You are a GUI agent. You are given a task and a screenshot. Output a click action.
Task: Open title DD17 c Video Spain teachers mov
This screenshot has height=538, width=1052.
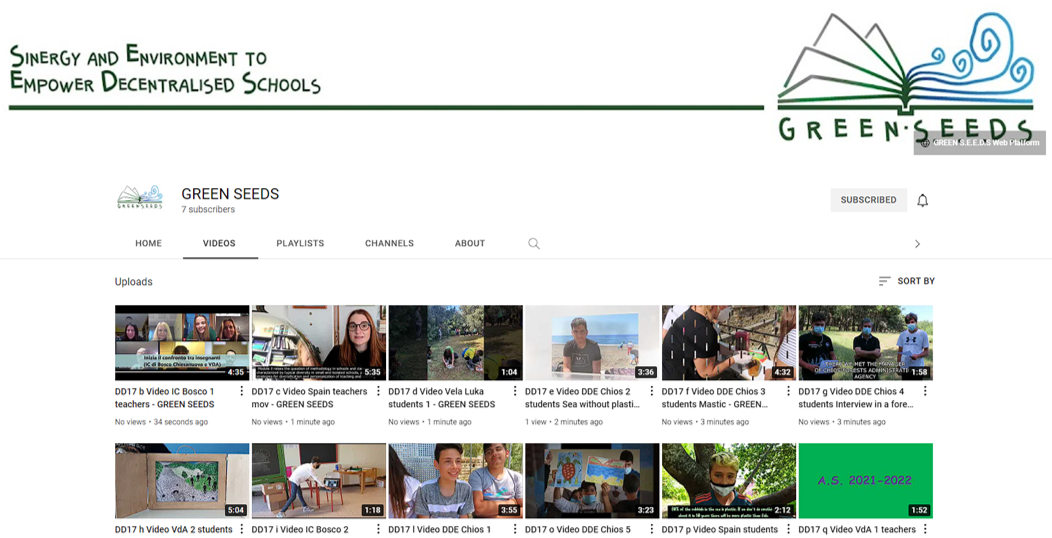309,398
